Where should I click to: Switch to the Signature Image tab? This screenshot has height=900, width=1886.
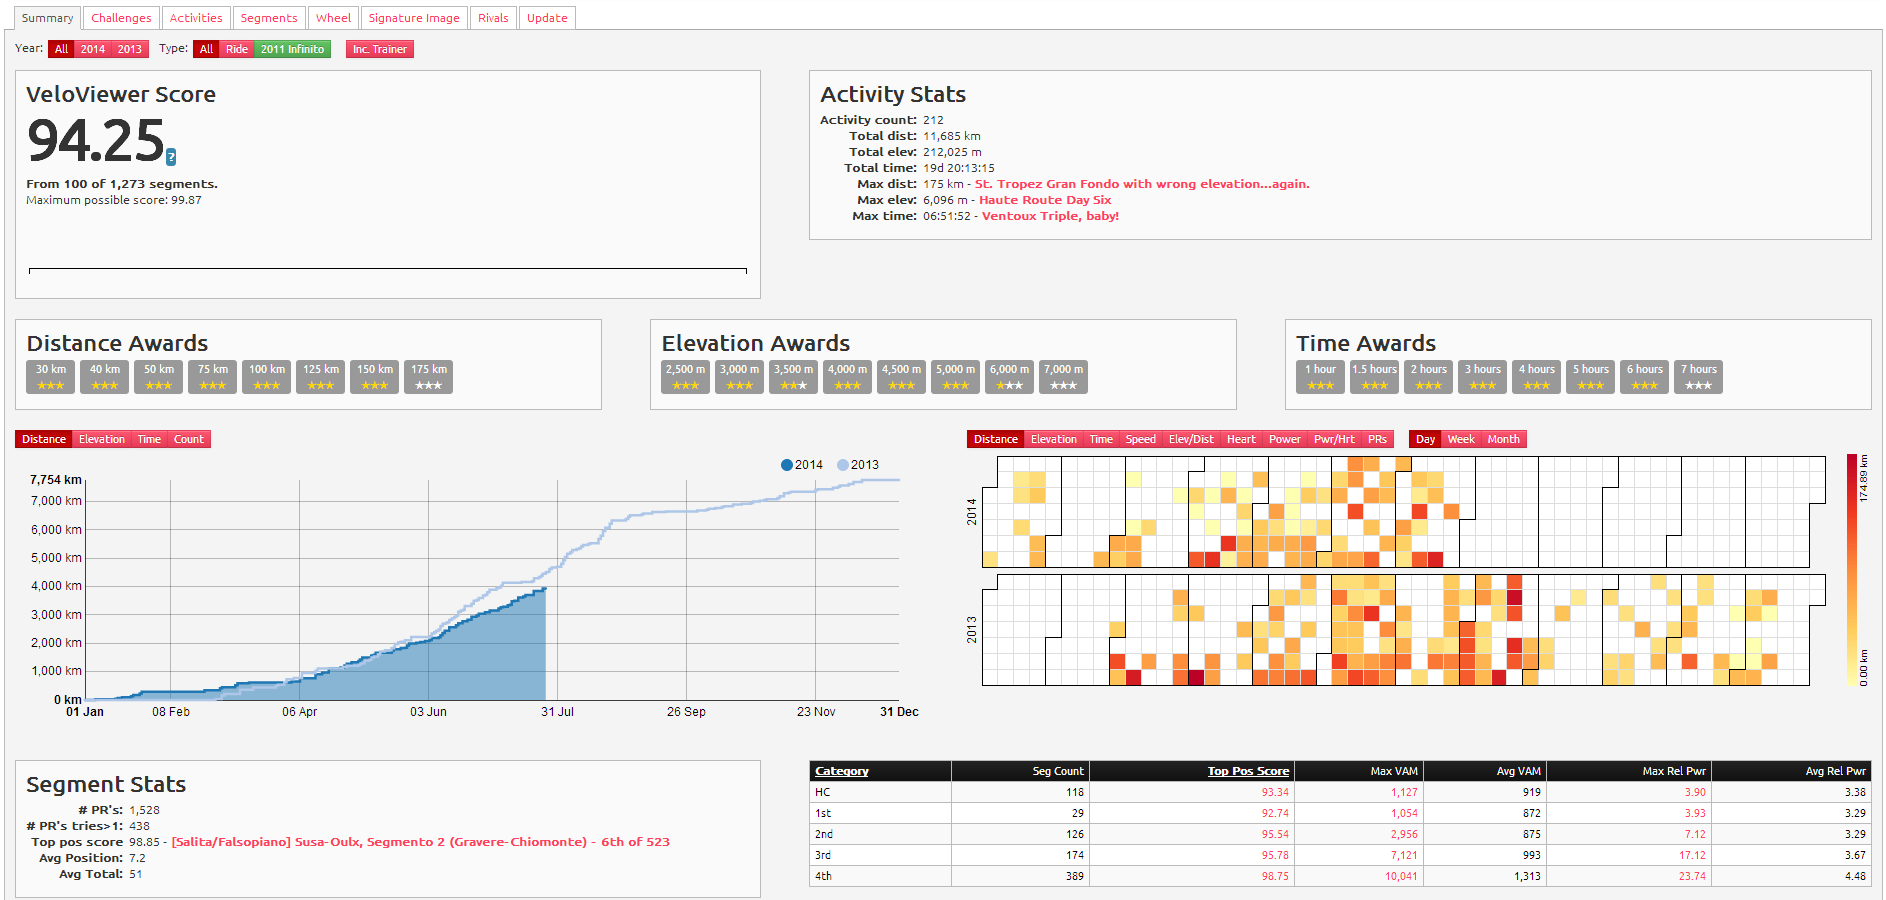pyautogui.click(x=414, y=18)
